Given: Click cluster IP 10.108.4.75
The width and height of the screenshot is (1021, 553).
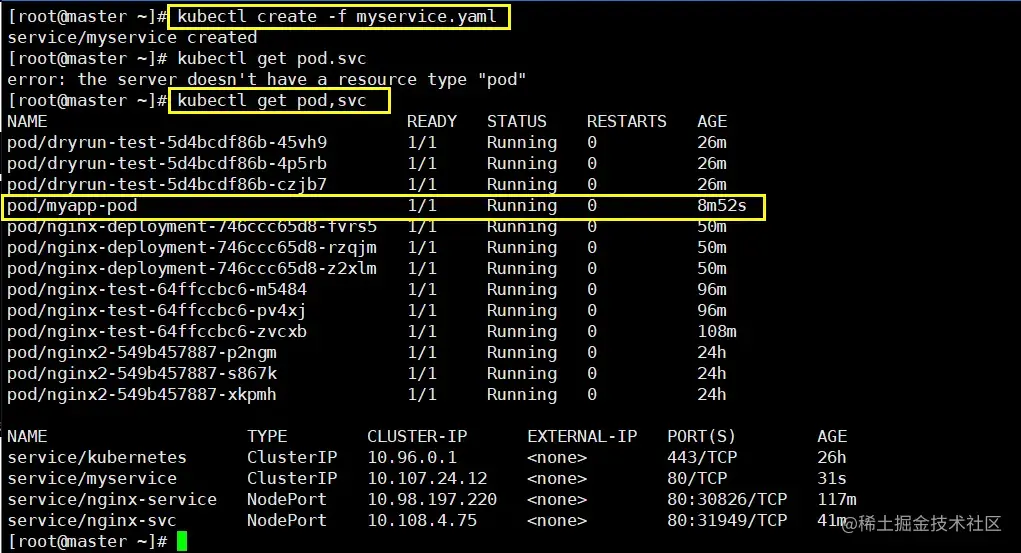Looking at the screenshot, I should pyautogui.click(x=422, y=520).
